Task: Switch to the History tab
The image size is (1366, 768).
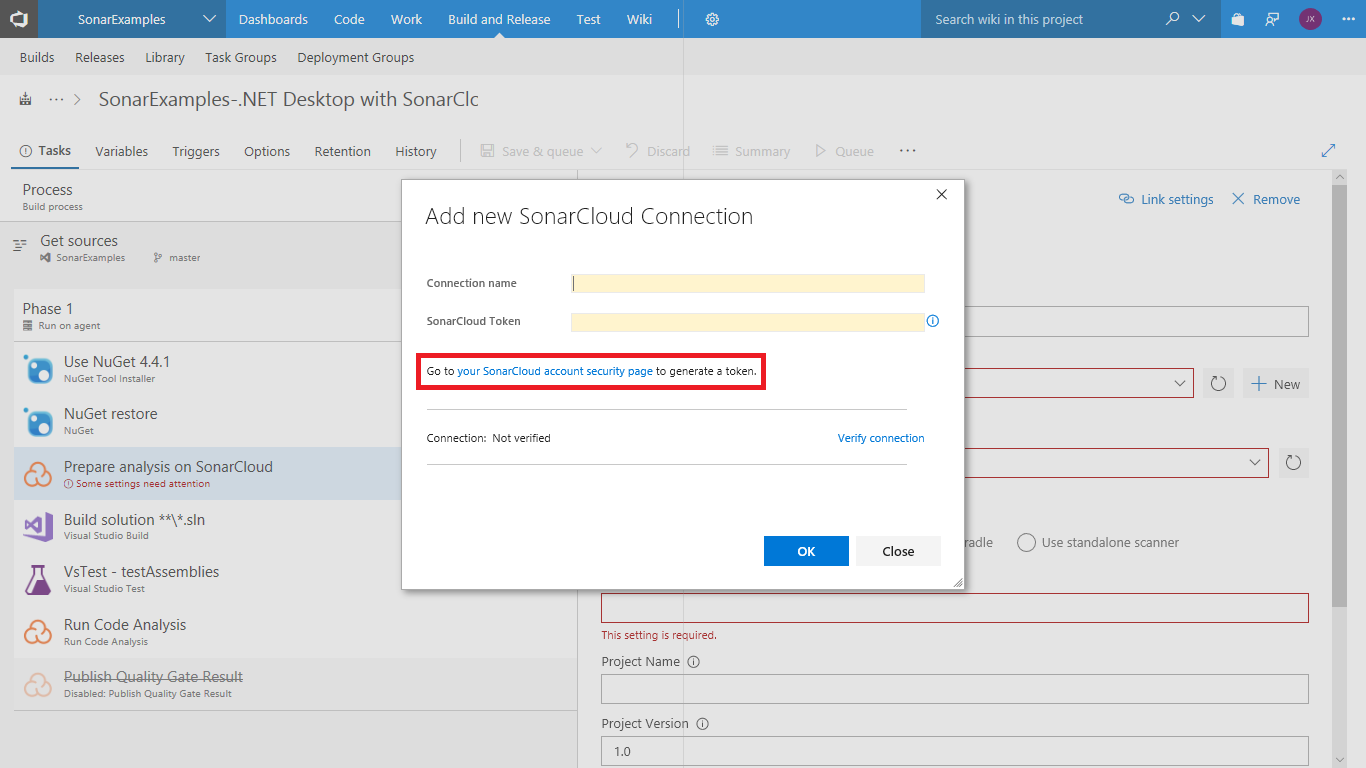Action: pos(416,151)
